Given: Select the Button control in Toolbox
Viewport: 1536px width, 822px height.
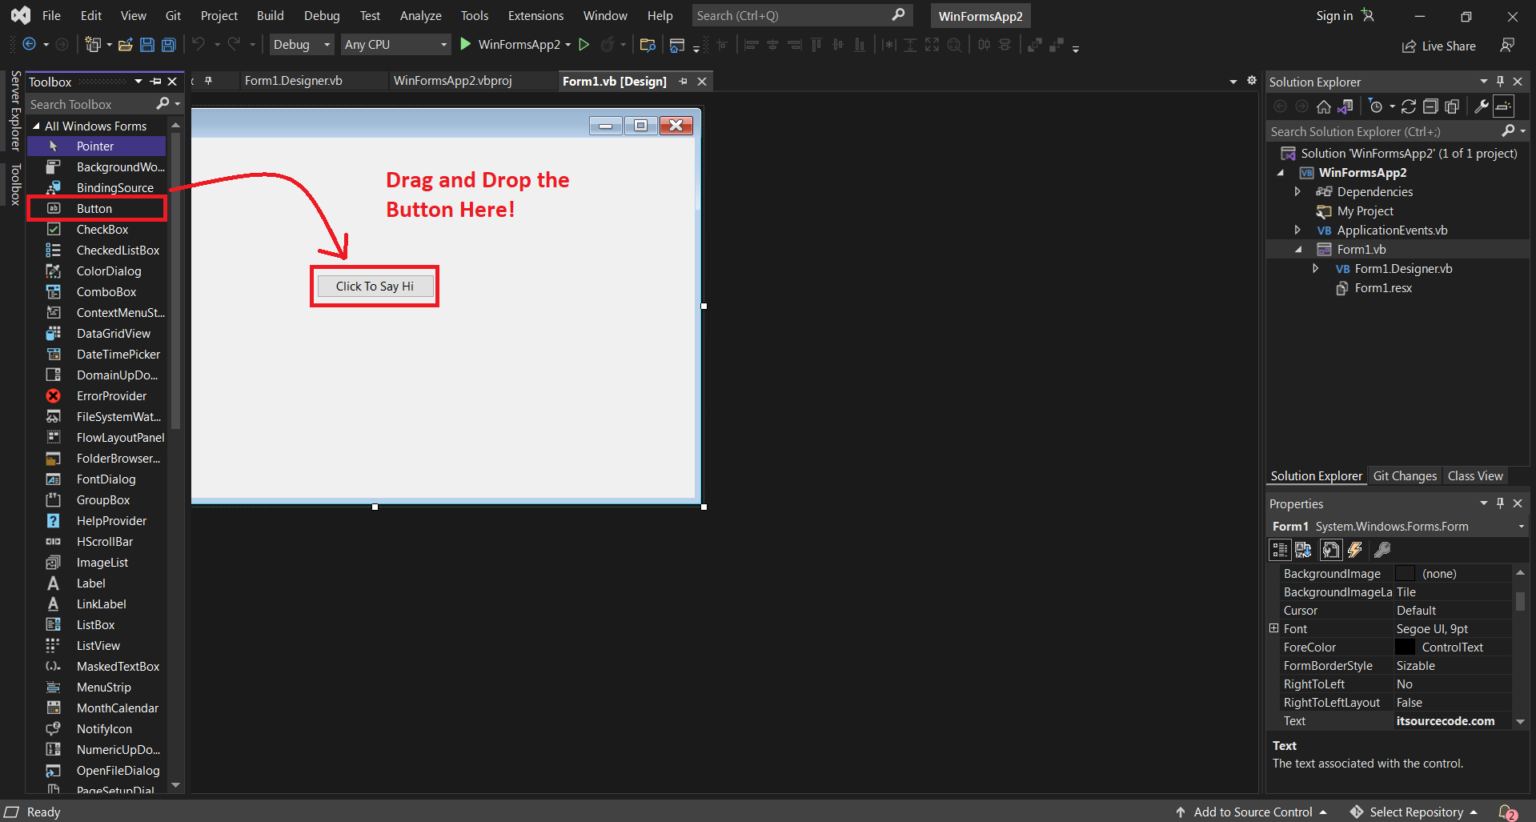Looking at the screenshot, I should click(x=95, y=209).
